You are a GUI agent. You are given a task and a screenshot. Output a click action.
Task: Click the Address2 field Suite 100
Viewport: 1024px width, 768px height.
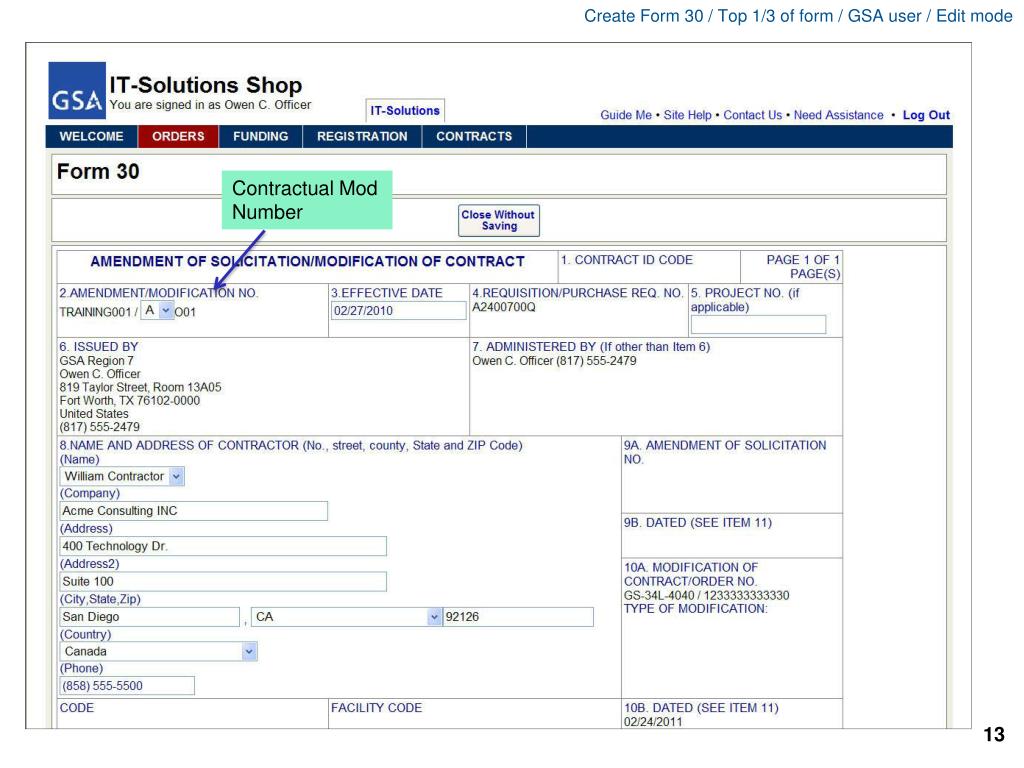pos(223,581)
